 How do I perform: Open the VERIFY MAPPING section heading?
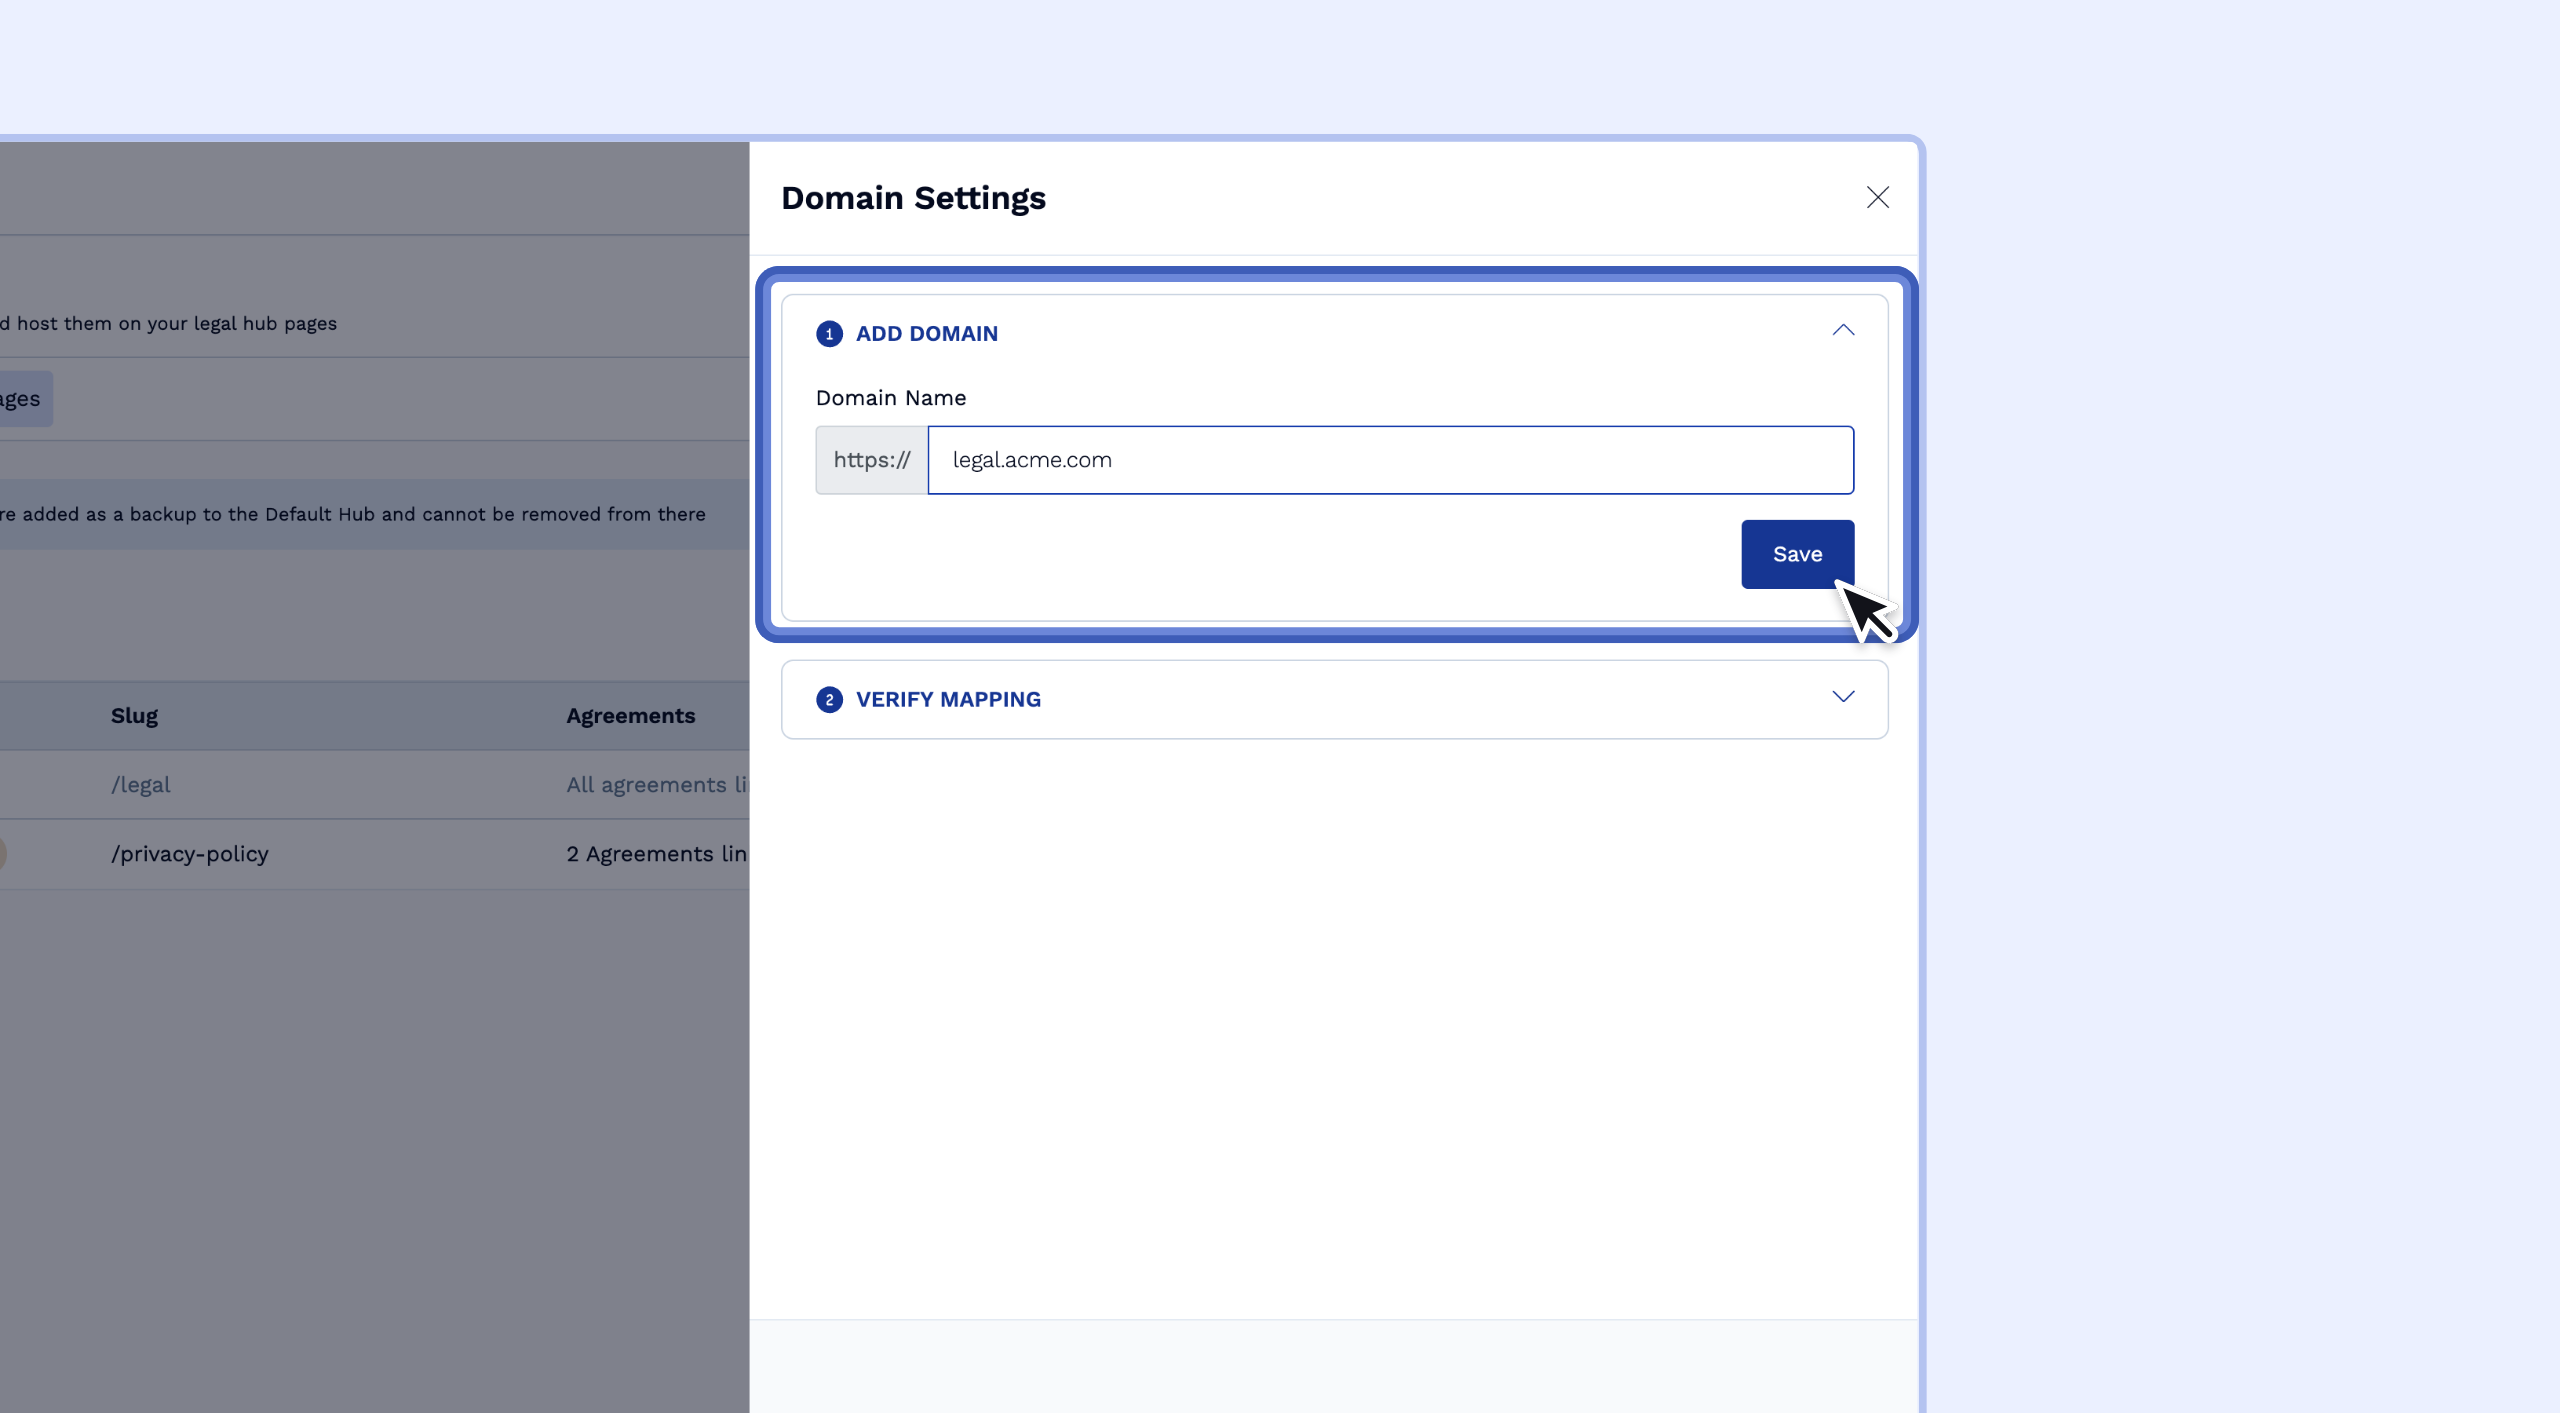tap(947, 700)
